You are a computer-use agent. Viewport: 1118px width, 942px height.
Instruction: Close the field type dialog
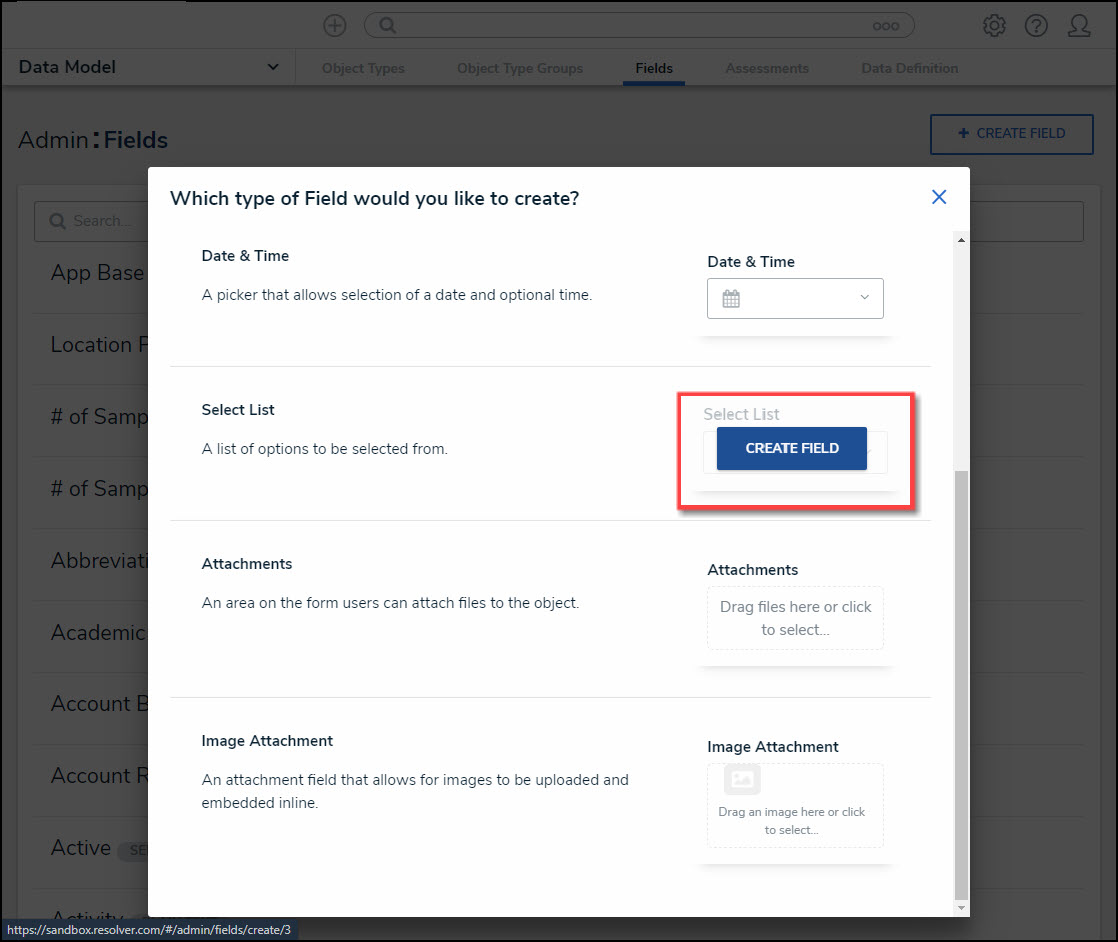point(939,197)
